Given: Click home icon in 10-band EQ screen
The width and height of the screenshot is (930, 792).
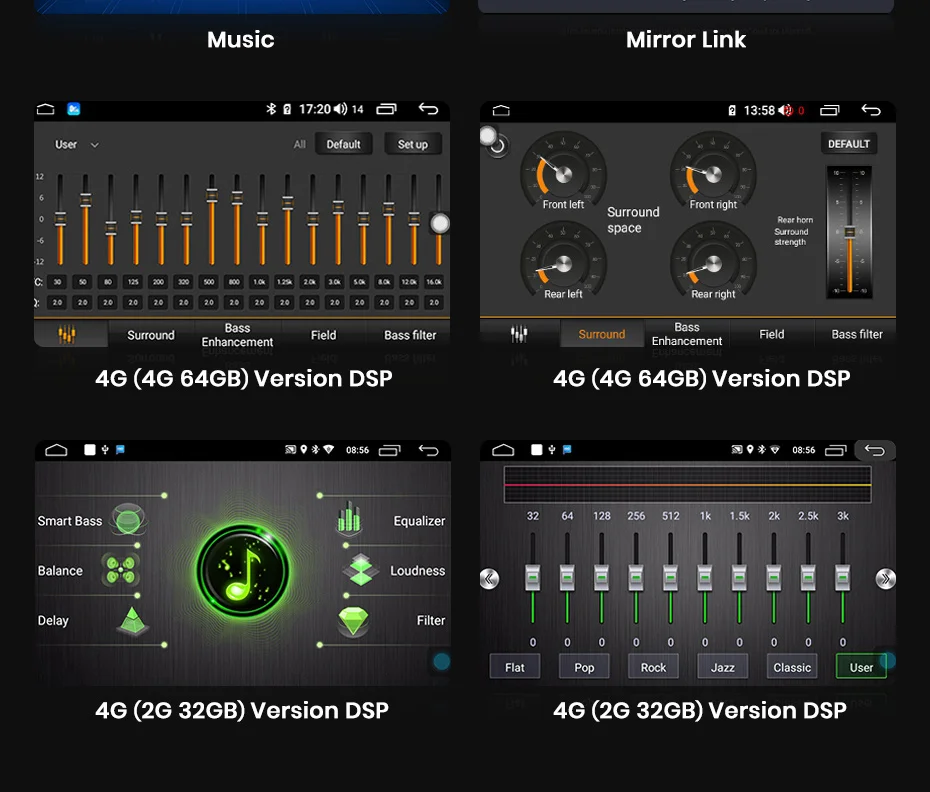Looking at the screenshot, I should 503,450.
